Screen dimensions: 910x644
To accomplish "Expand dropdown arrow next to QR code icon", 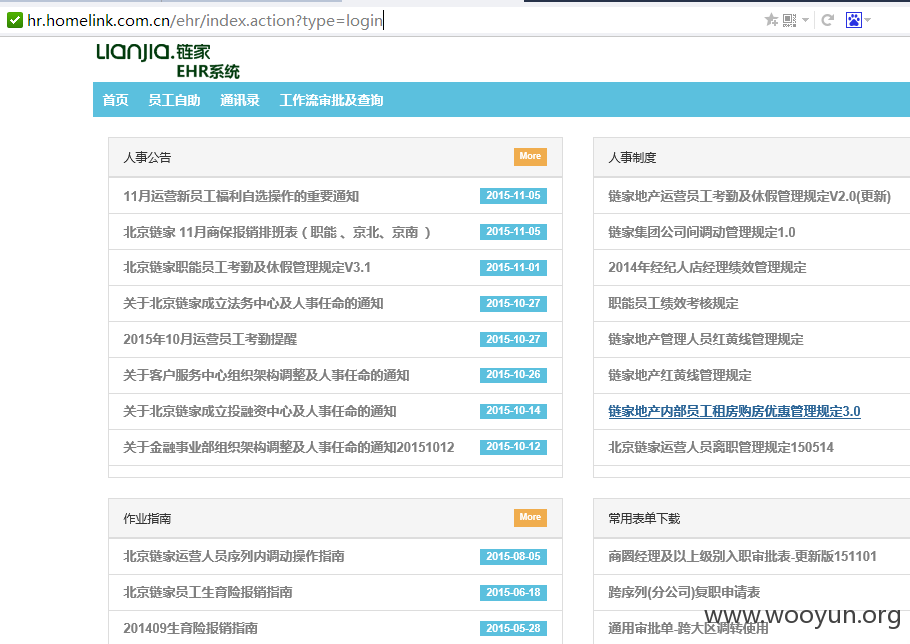I will 806,20.
